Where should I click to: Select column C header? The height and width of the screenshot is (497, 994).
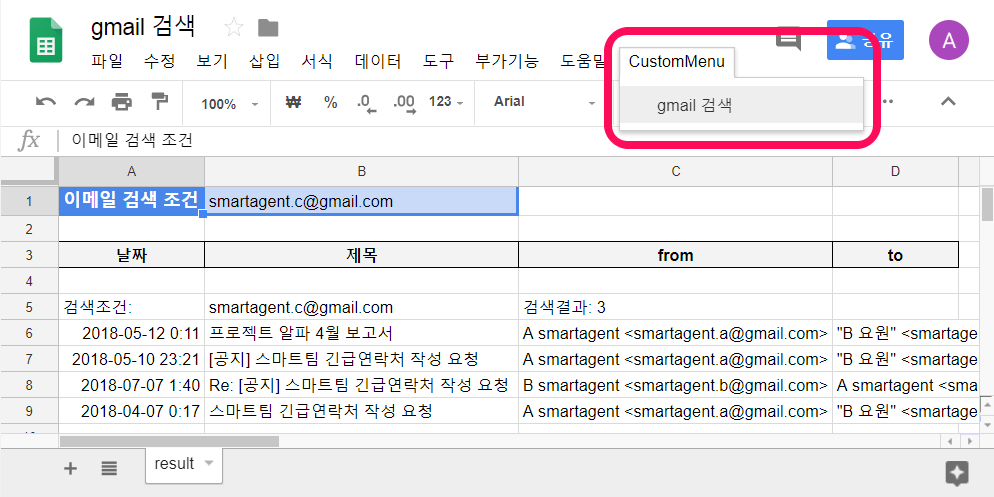[676, 171]
